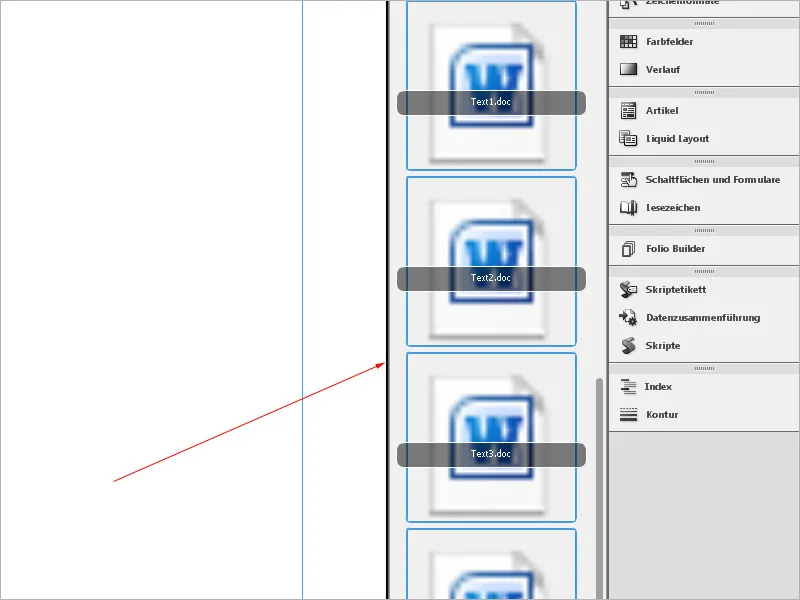This screenshot has width=800, height=600.
Task: Click the Folio Builder label
Action: point(676,248)
